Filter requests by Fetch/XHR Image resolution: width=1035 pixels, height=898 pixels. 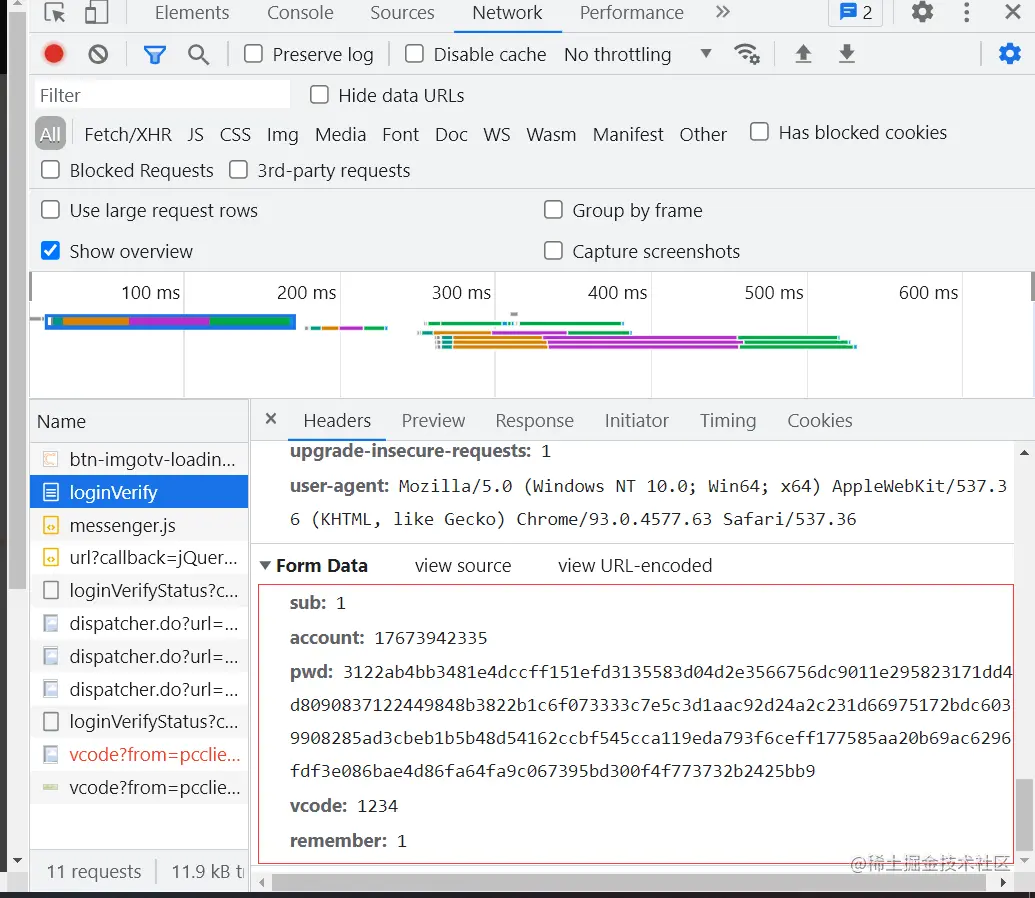coord(128,134)
